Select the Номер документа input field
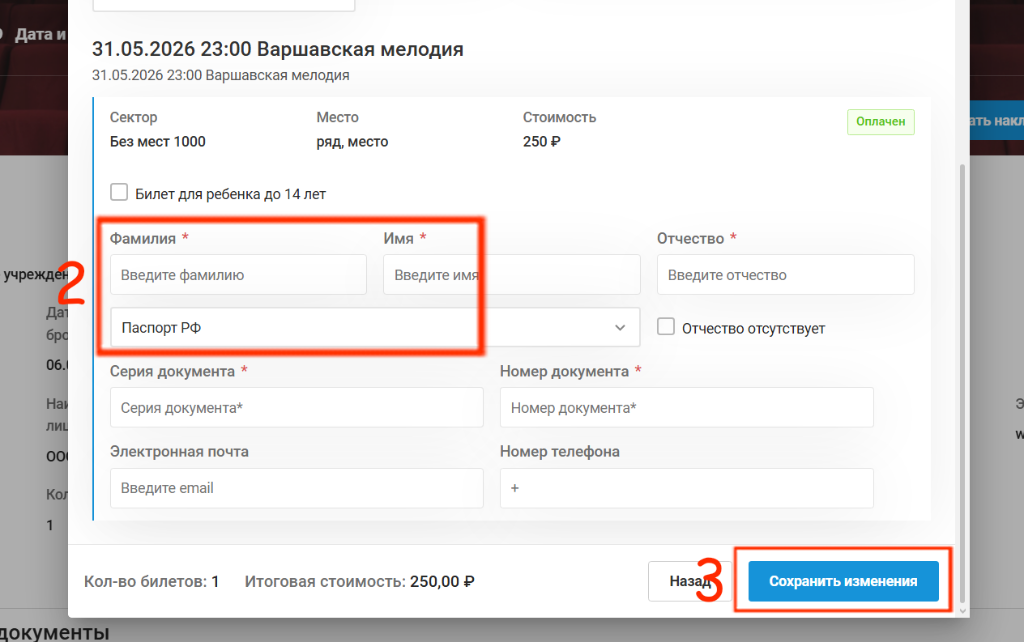 tap(686, 408)
